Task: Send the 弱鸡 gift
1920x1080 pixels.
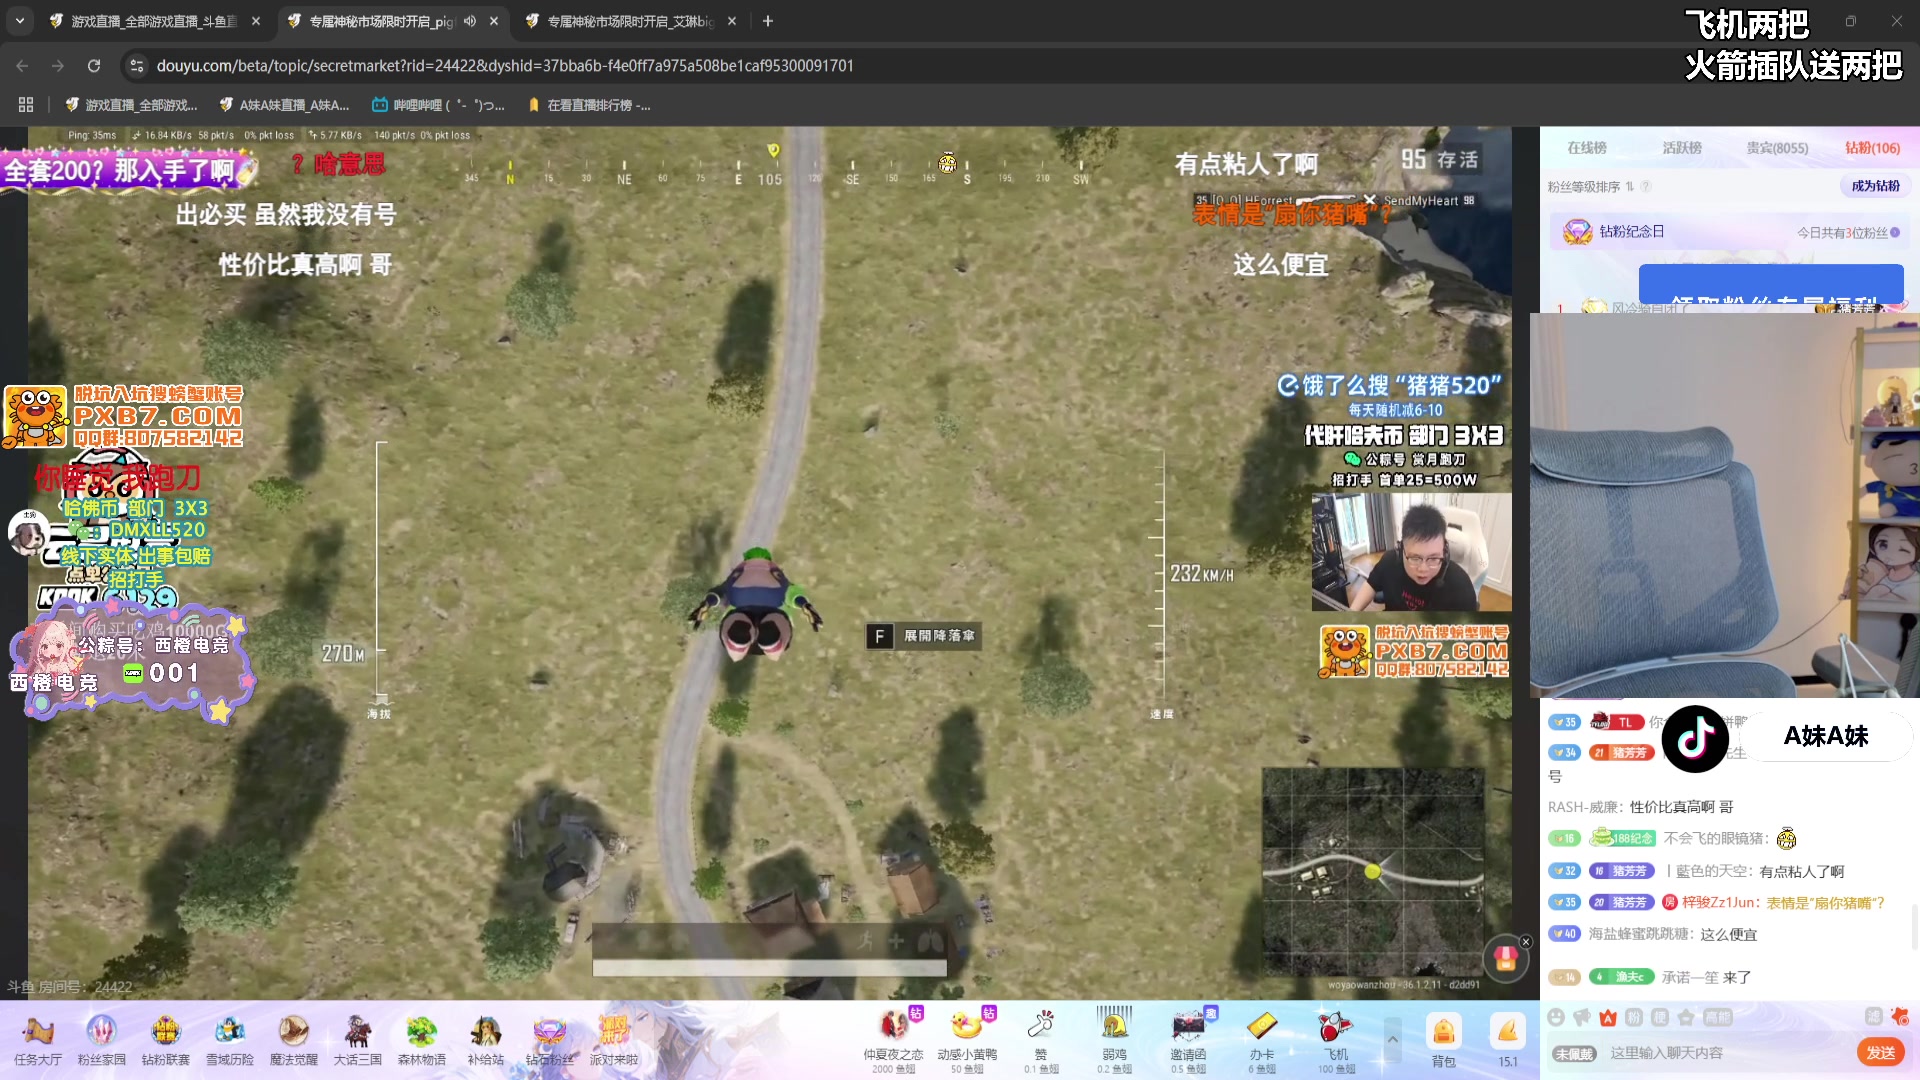Action: pos(1115,1040)
